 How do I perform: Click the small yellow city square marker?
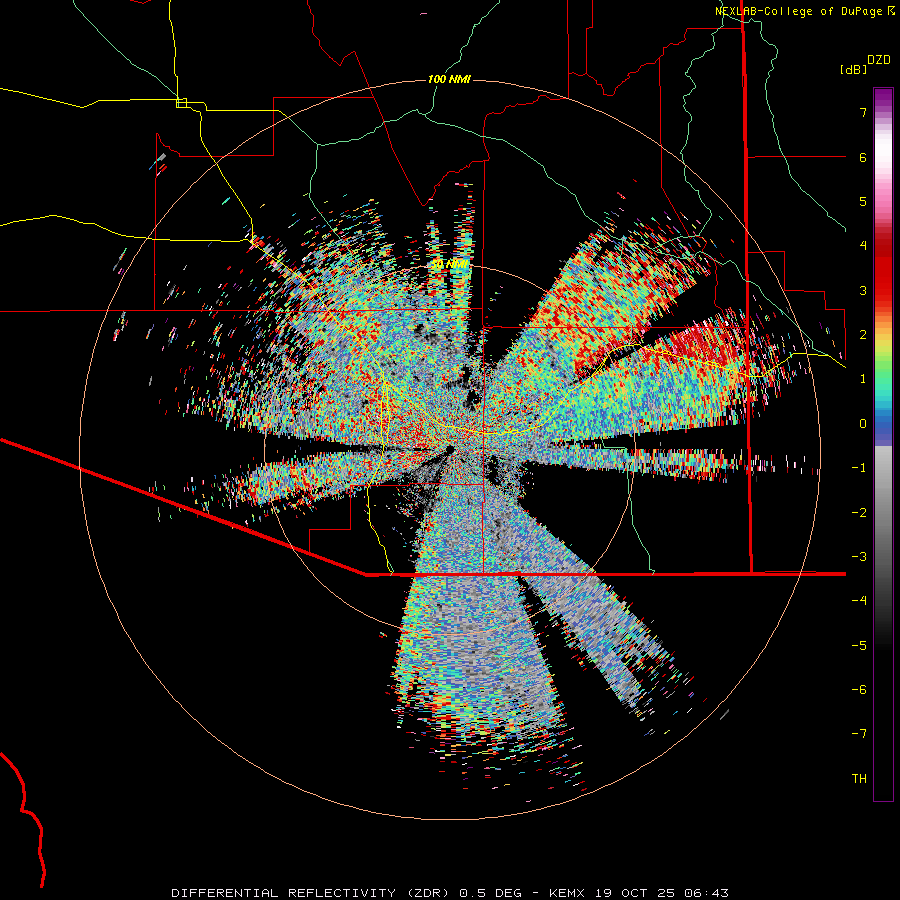click(x=181, y=103)
